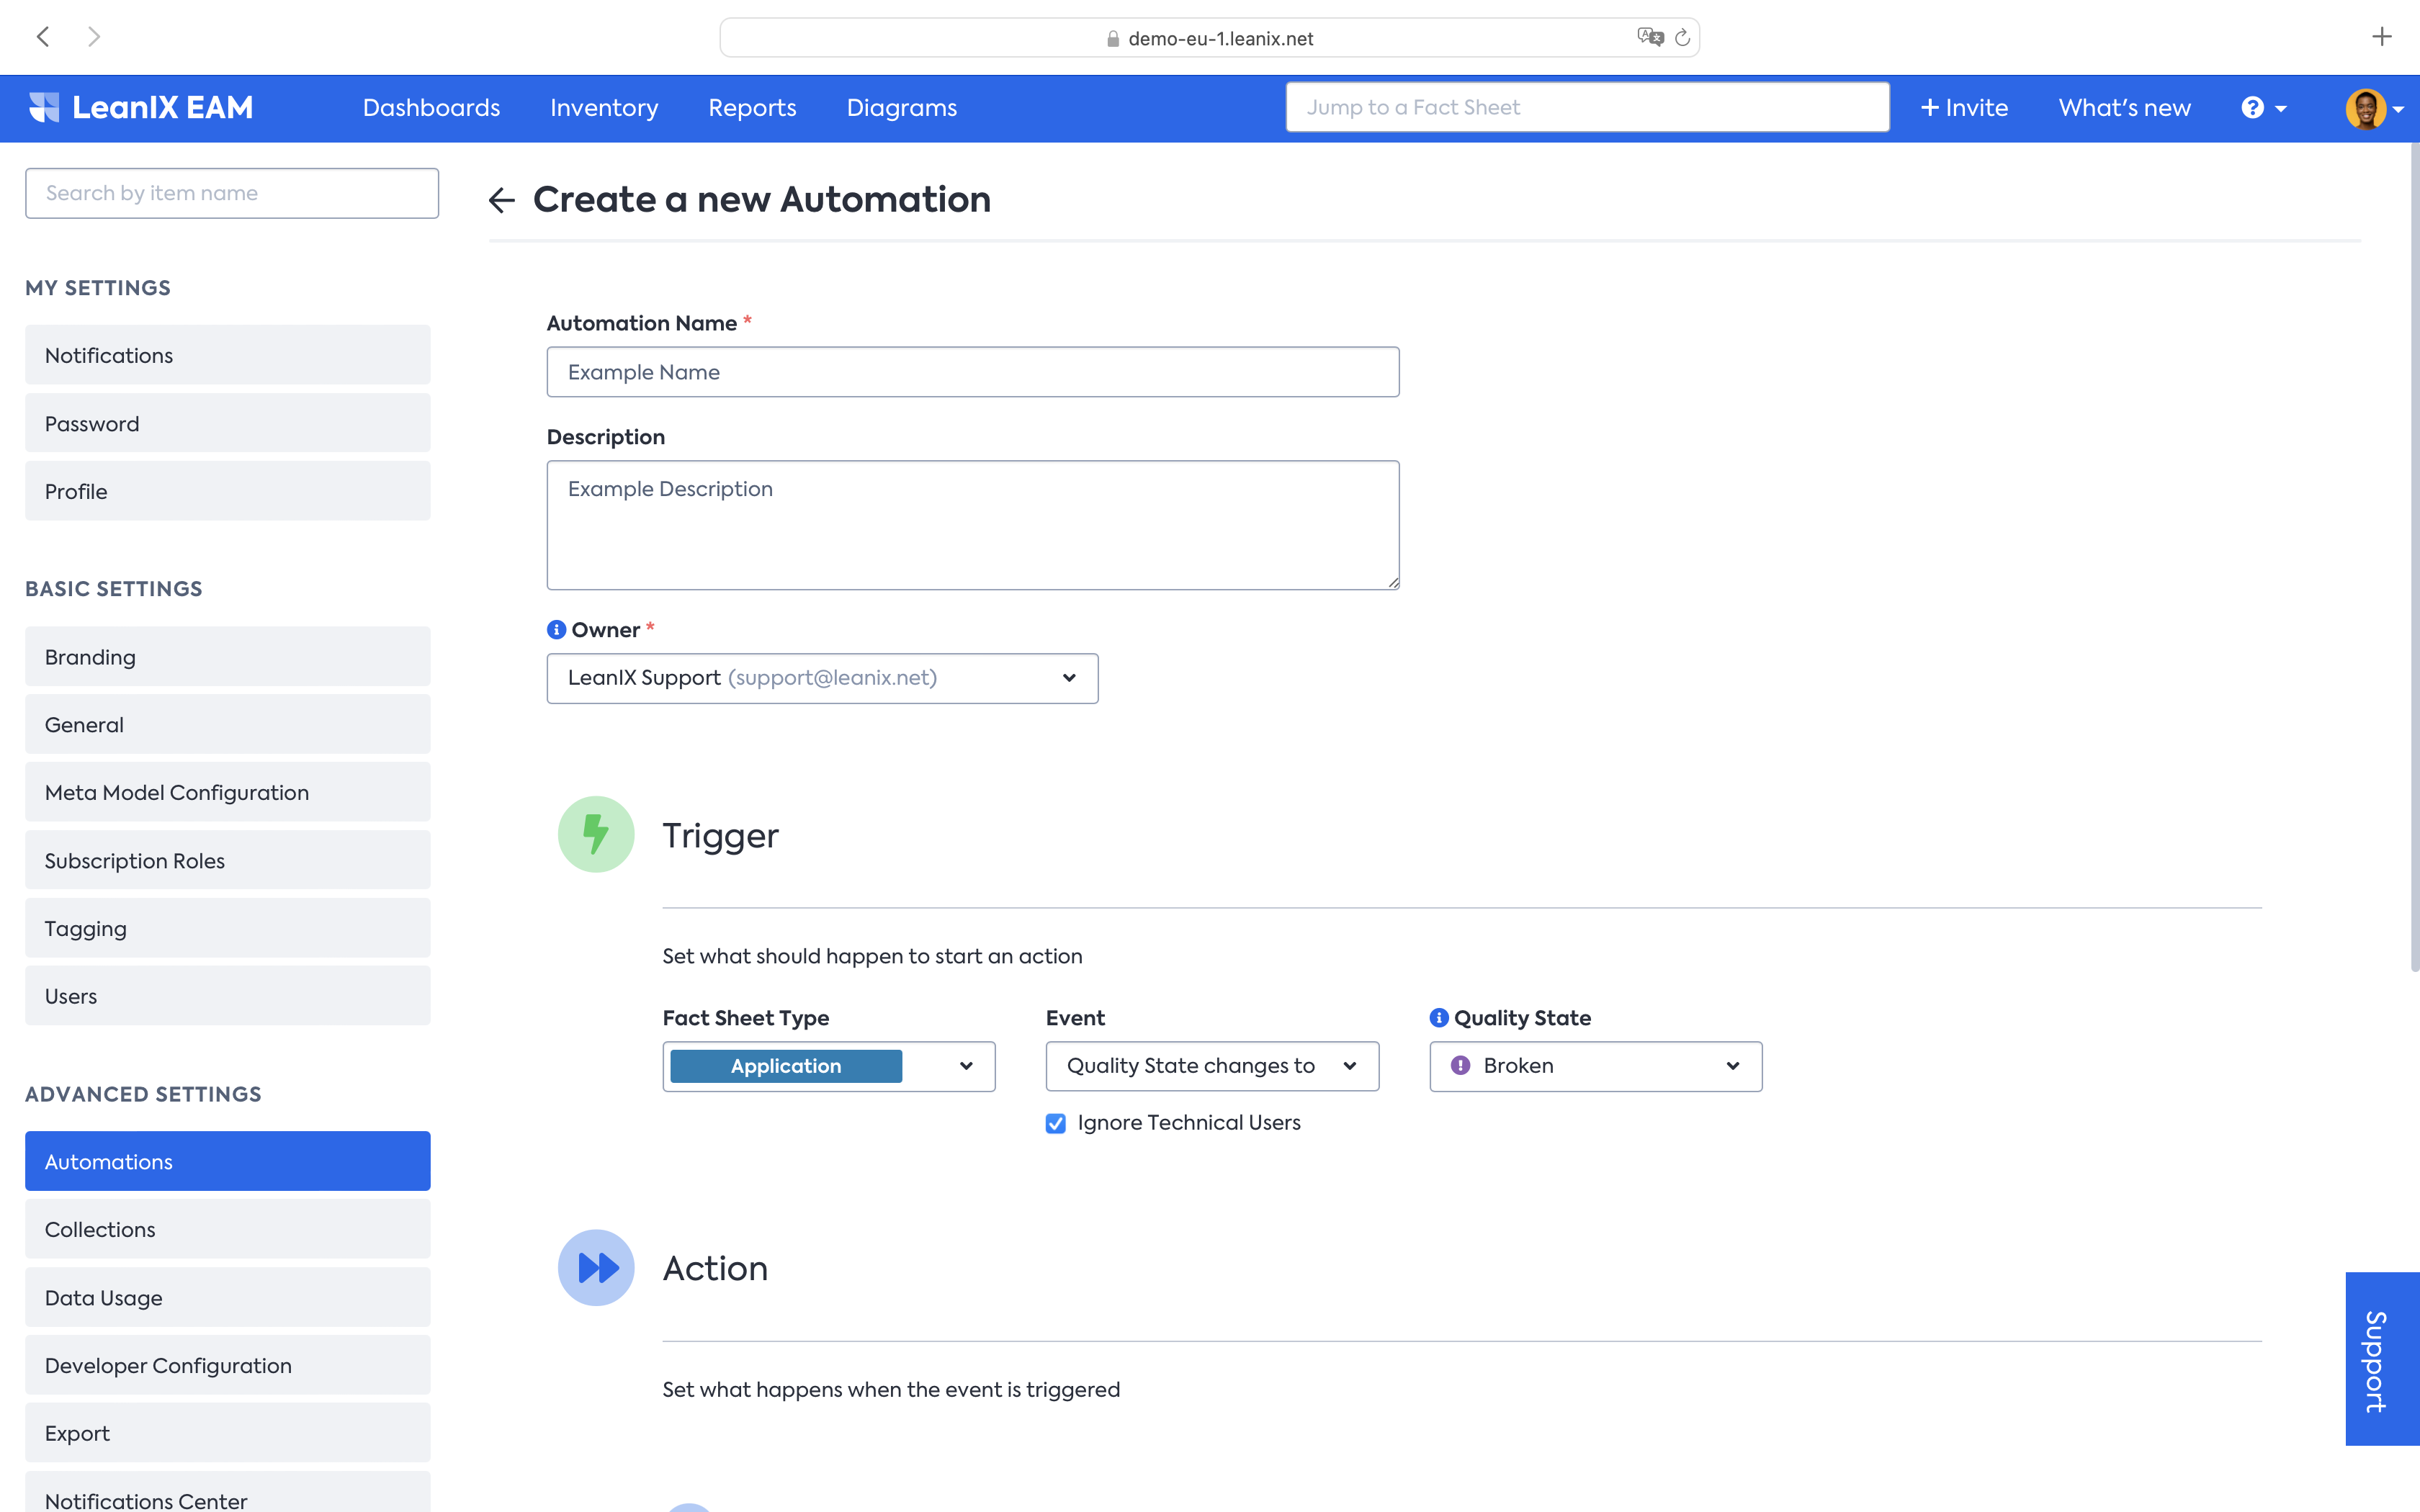Click the LeanIX EAM logo icon
The image size is (2420, 1512).
click(44, 107)
